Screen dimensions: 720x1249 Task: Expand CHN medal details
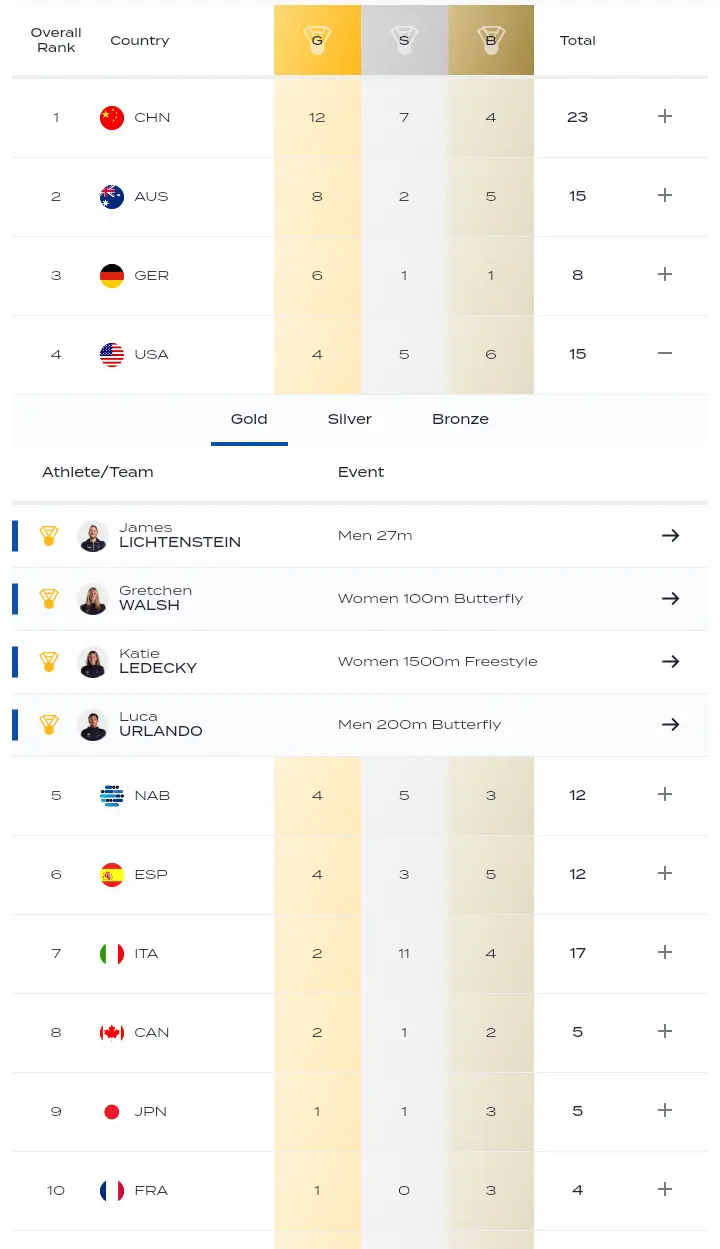point(665,116)
